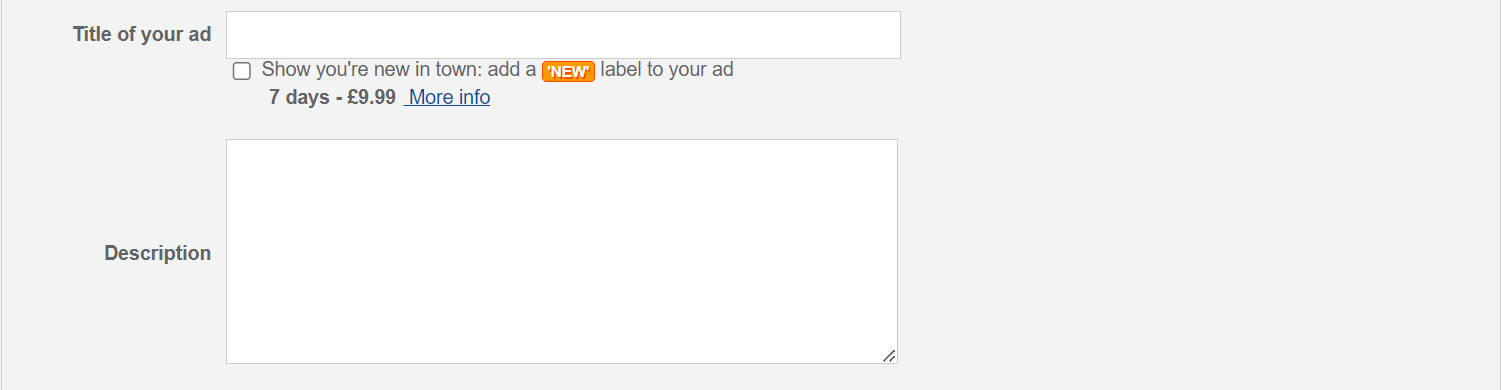Click the word "add a" before NEW badge
This screenshot has height=390, width=1501.
pos(512,70)
